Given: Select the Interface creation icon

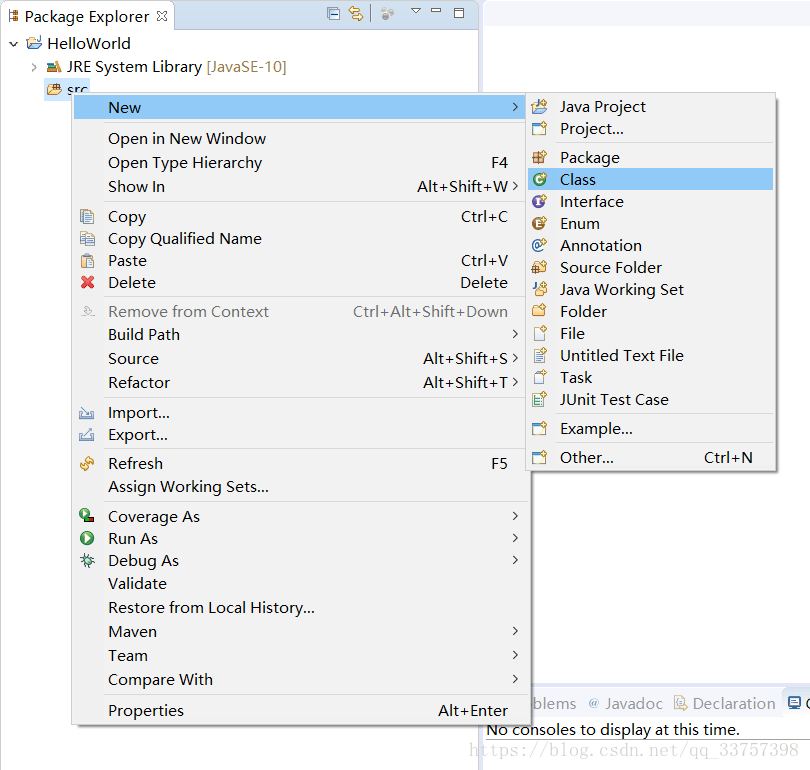Looking at the screenshot, I should pos(540,201).
